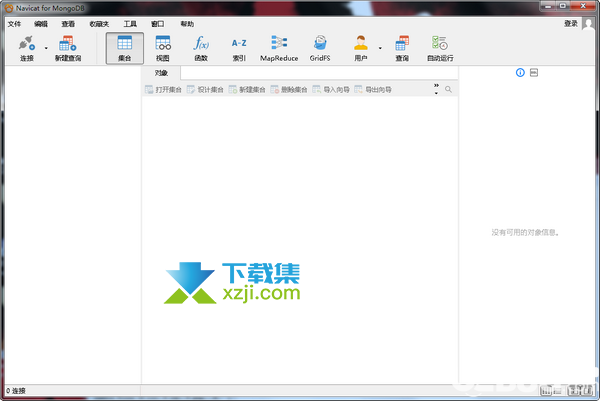Open the File (文件) menu
600x401 pixels.
coord(14,24)
